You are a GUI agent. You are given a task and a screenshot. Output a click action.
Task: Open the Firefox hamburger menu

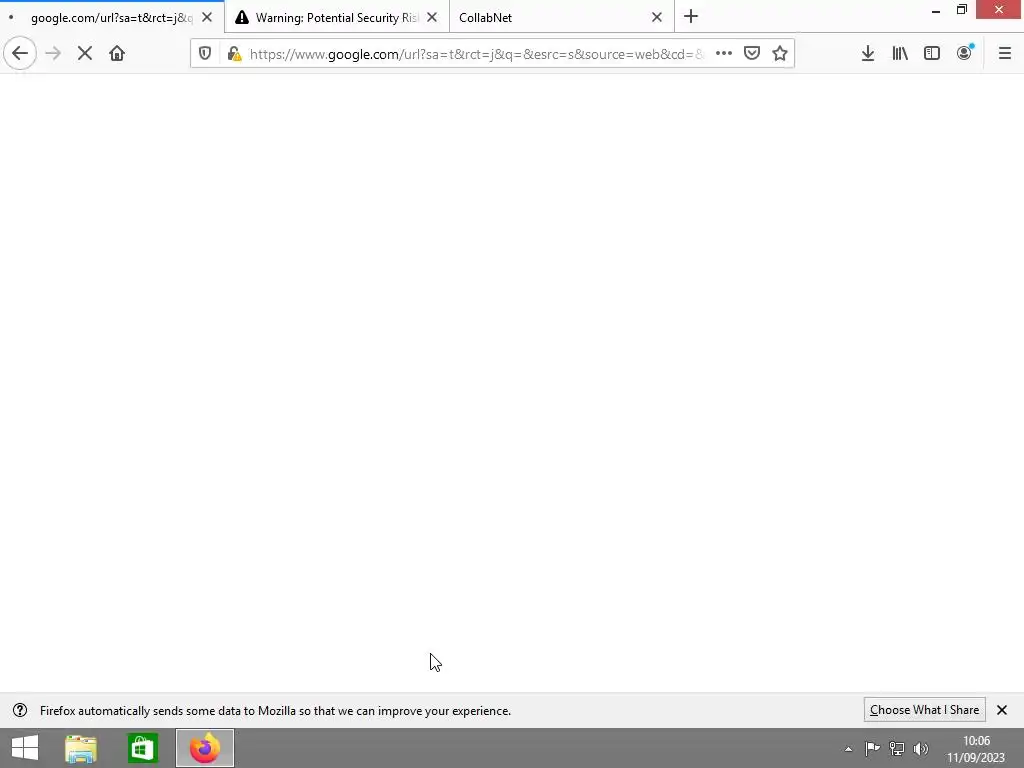(x=1005, y=54)
